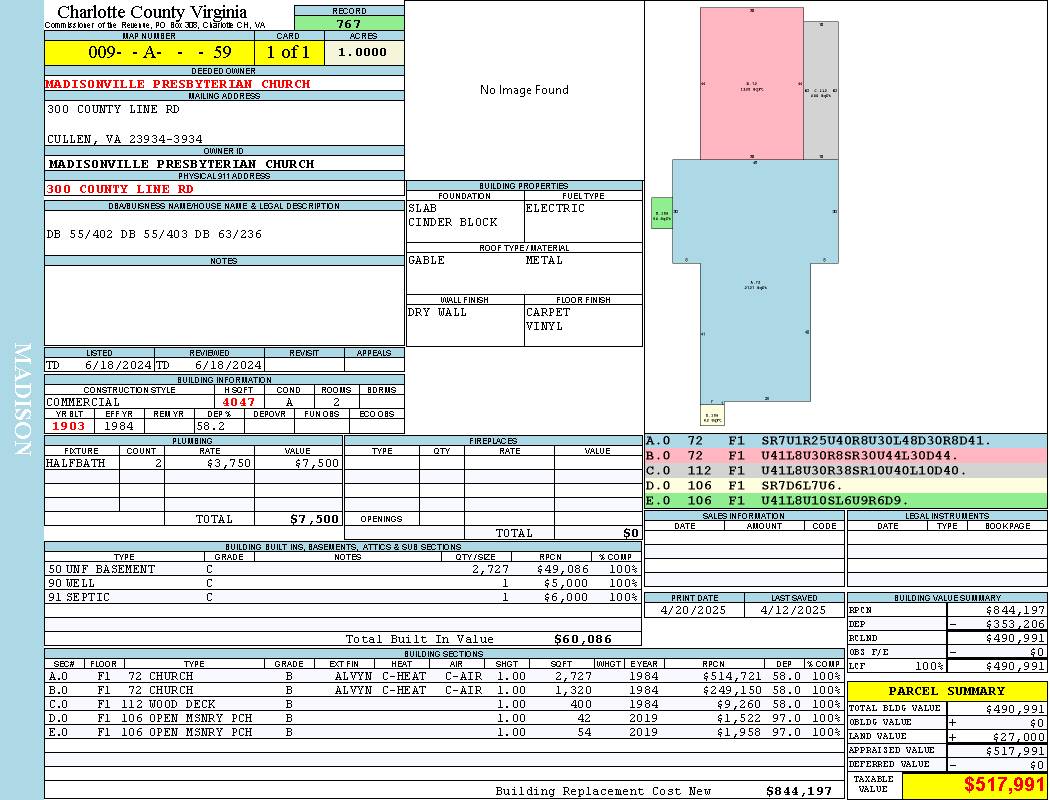Click the No Image Found placeholder
Screen dimensions: 1050x800
pyautogui.click(x=524, y=90)
